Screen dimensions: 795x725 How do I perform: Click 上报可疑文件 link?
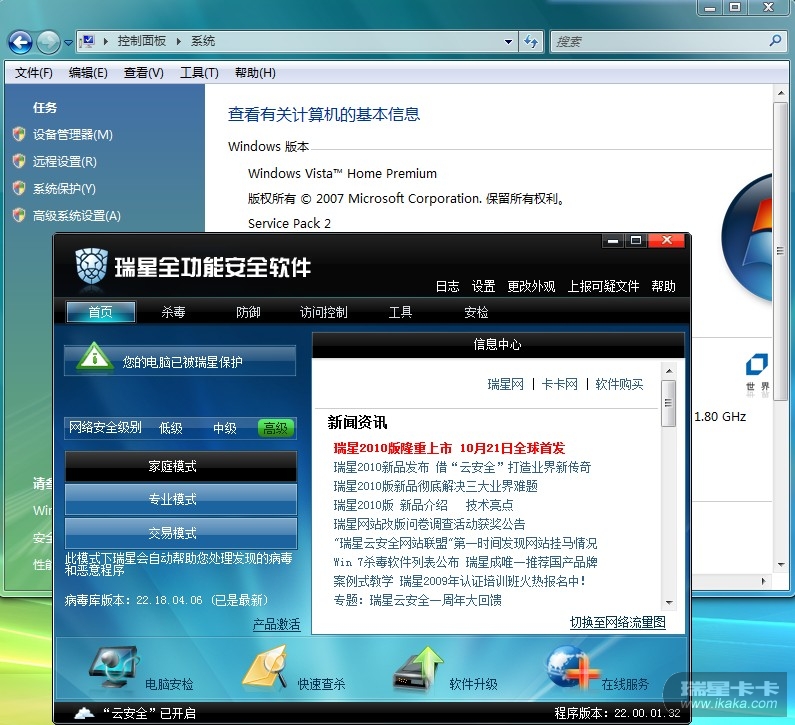[603, 286]
